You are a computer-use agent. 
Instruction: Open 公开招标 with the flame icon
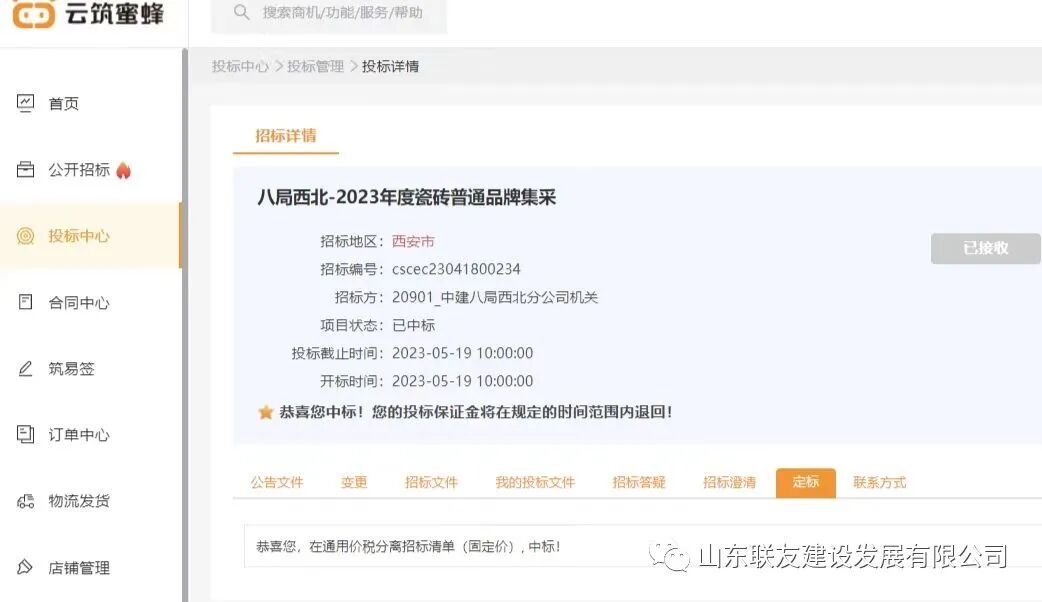pos(25,169)
